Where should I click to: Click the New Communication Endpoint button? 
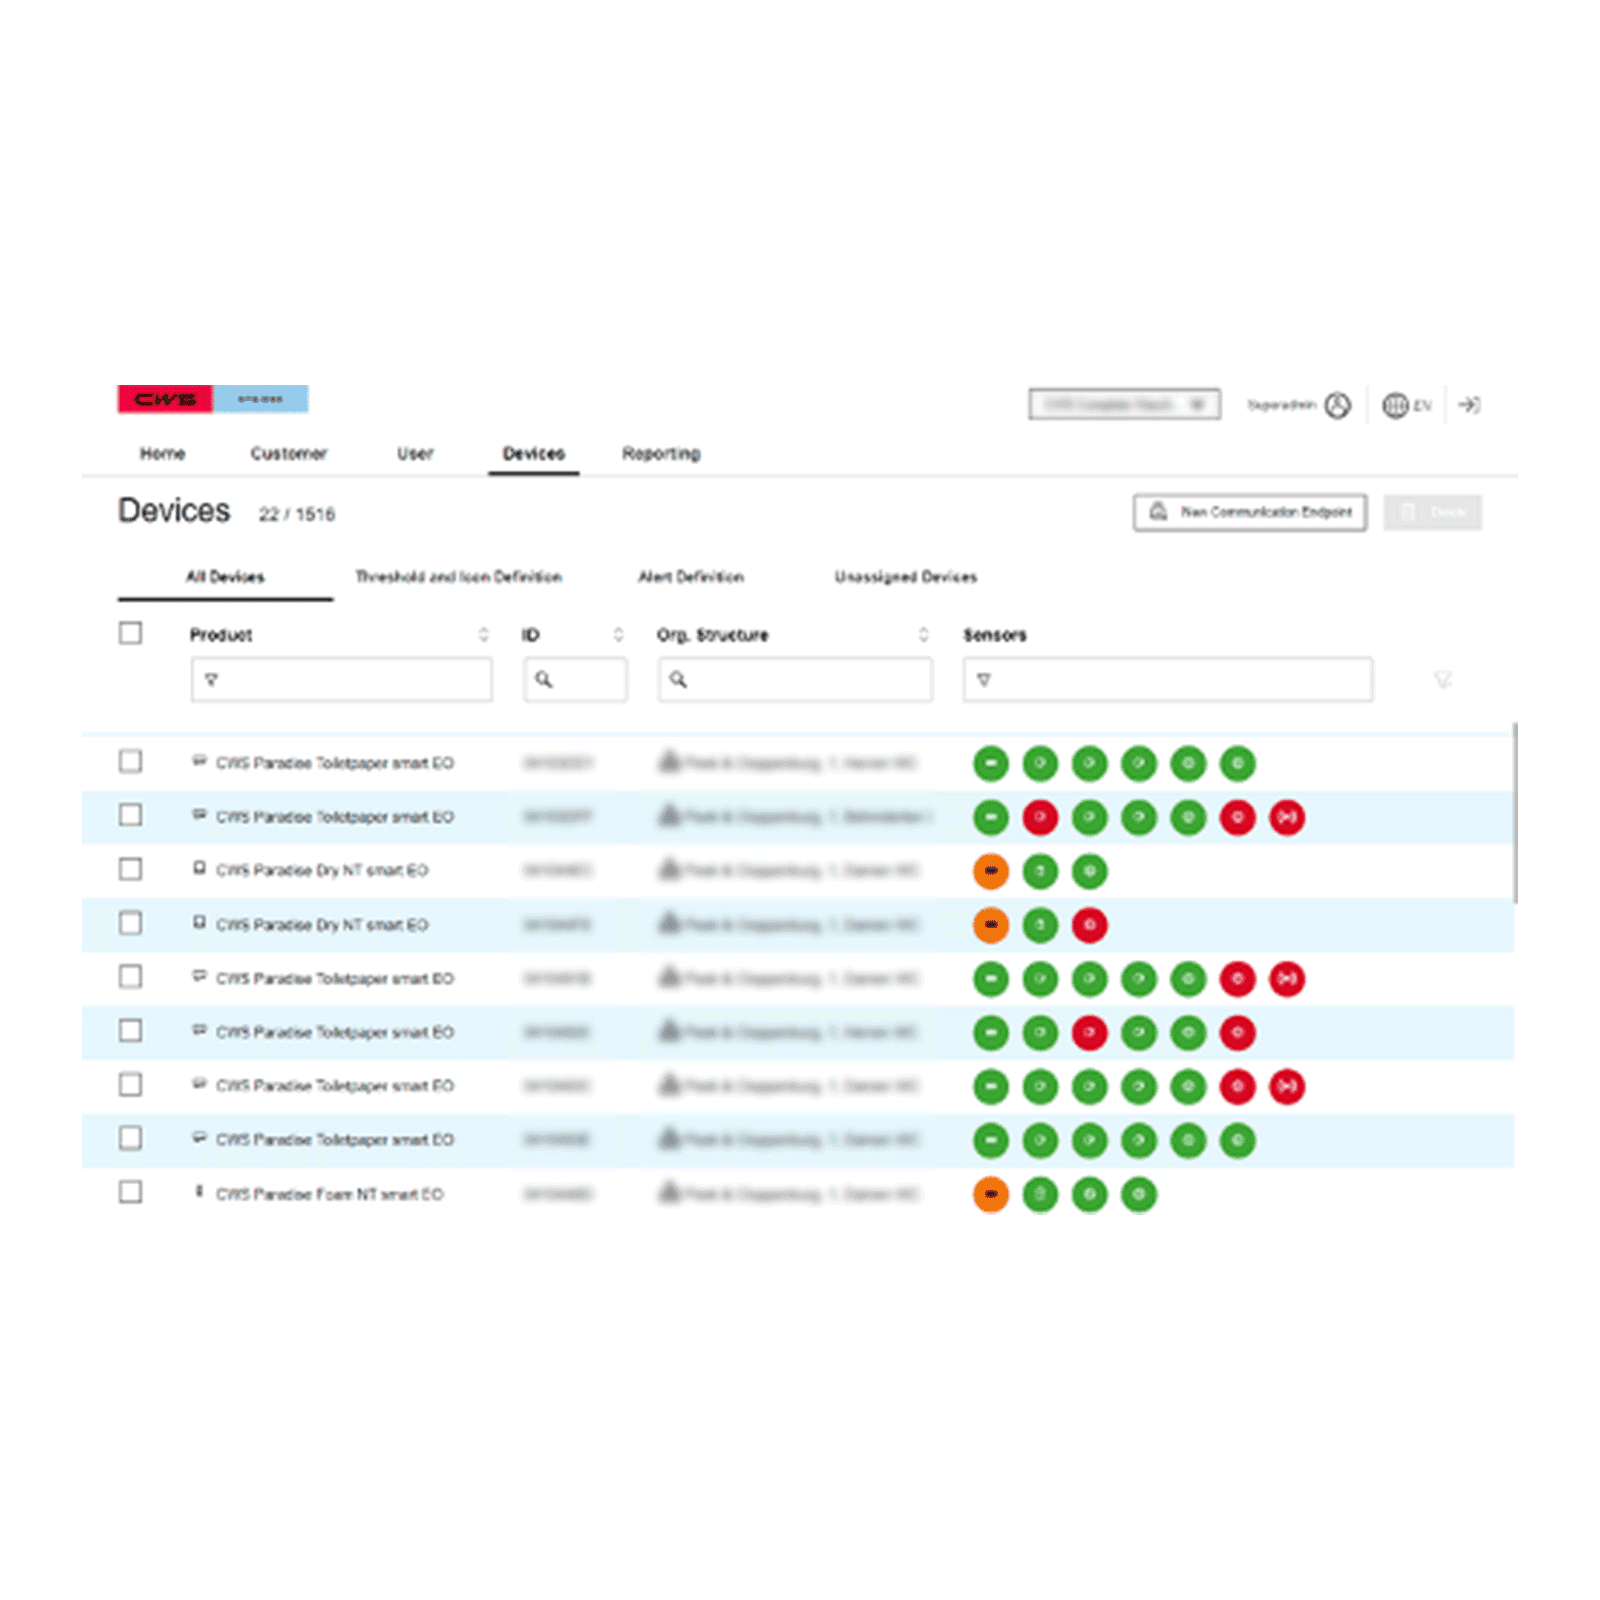(1250, 512)
